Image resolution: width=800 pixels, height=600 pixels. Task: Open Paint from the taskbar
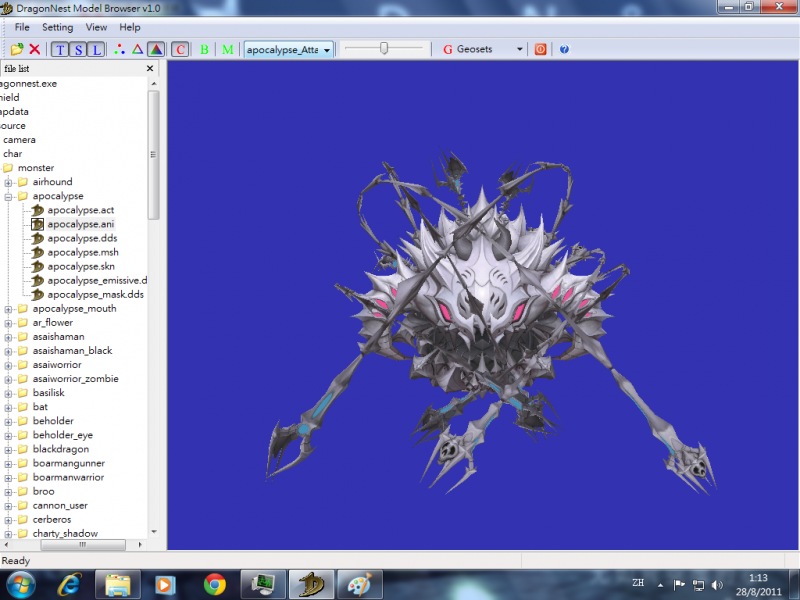(360, 585)
